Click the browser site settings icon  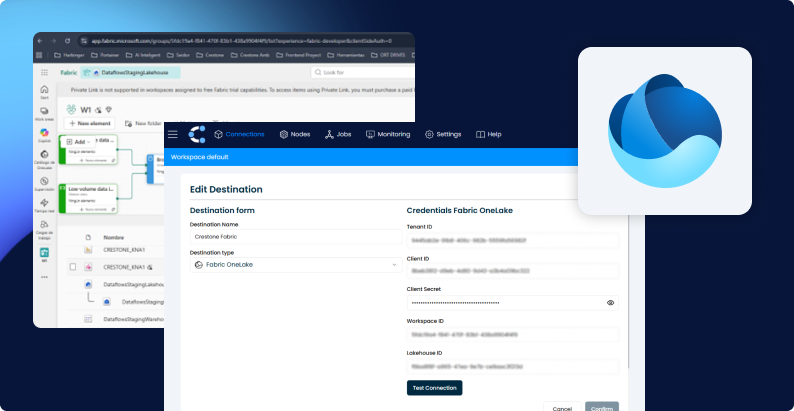pyautogui.click(x=85, y=41)
